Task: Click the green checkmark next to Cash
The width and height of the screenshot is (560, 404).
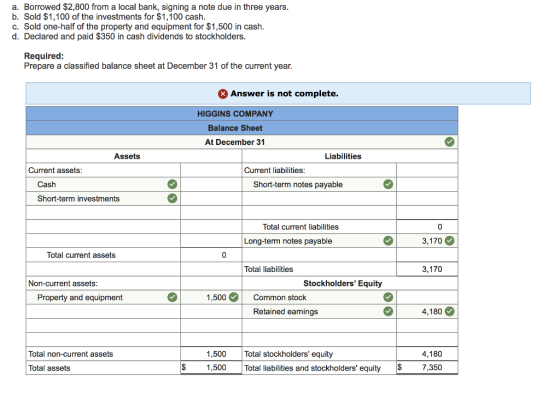Action: pos(172,184)
